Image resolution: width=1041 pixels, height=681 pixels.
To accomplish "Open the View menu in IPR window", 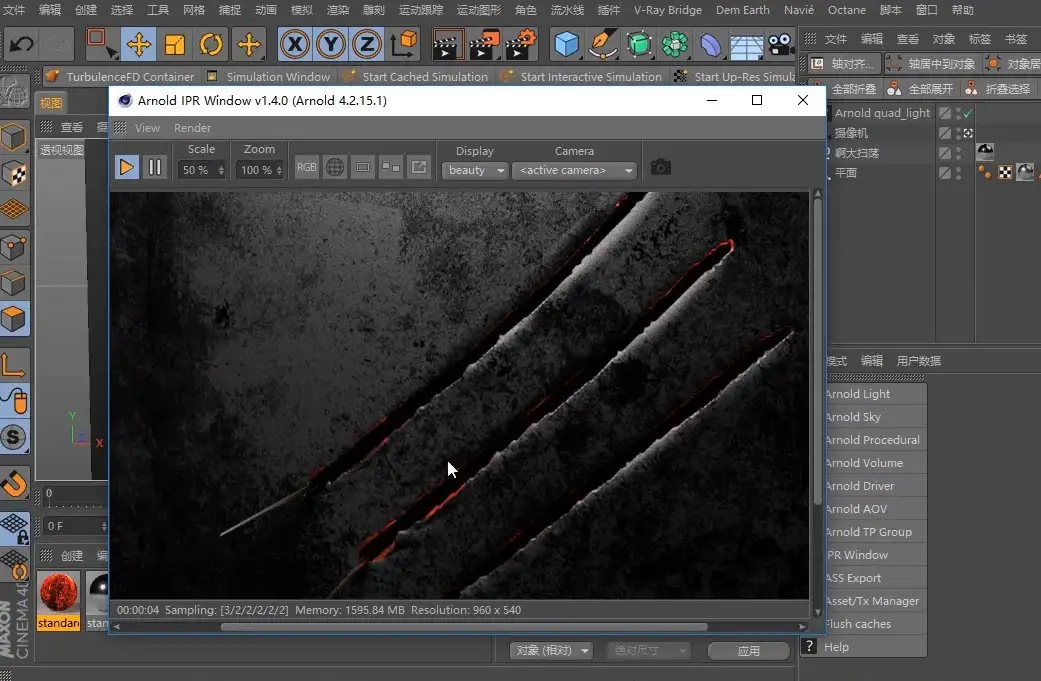I will click(147, 128).
